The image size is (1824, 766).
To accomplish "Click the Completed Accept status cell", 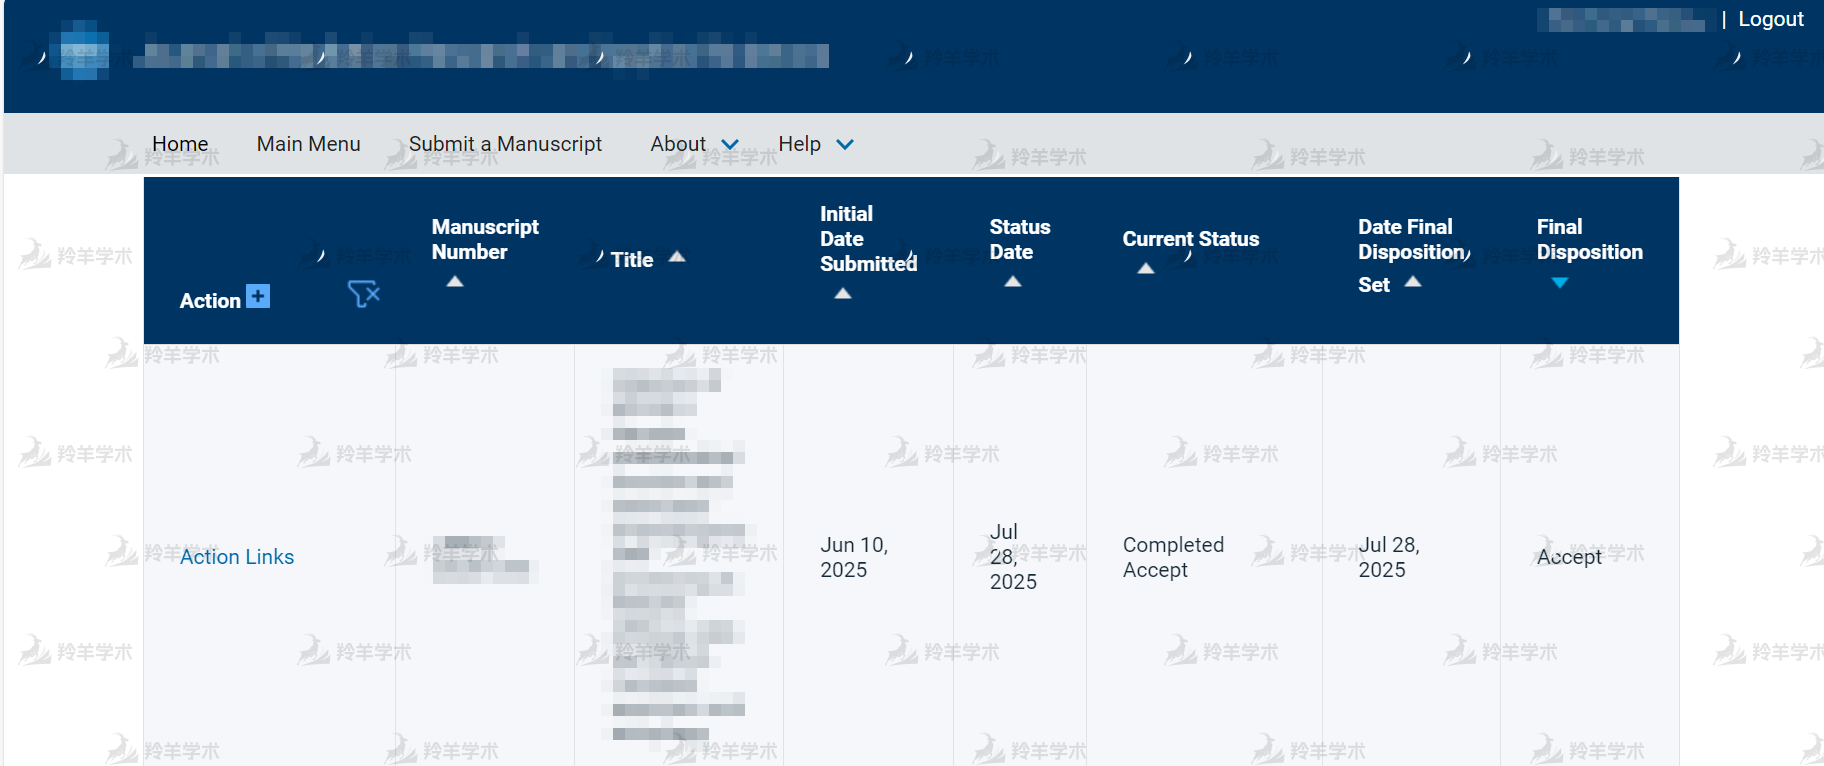I will [x=1173, y=557].
